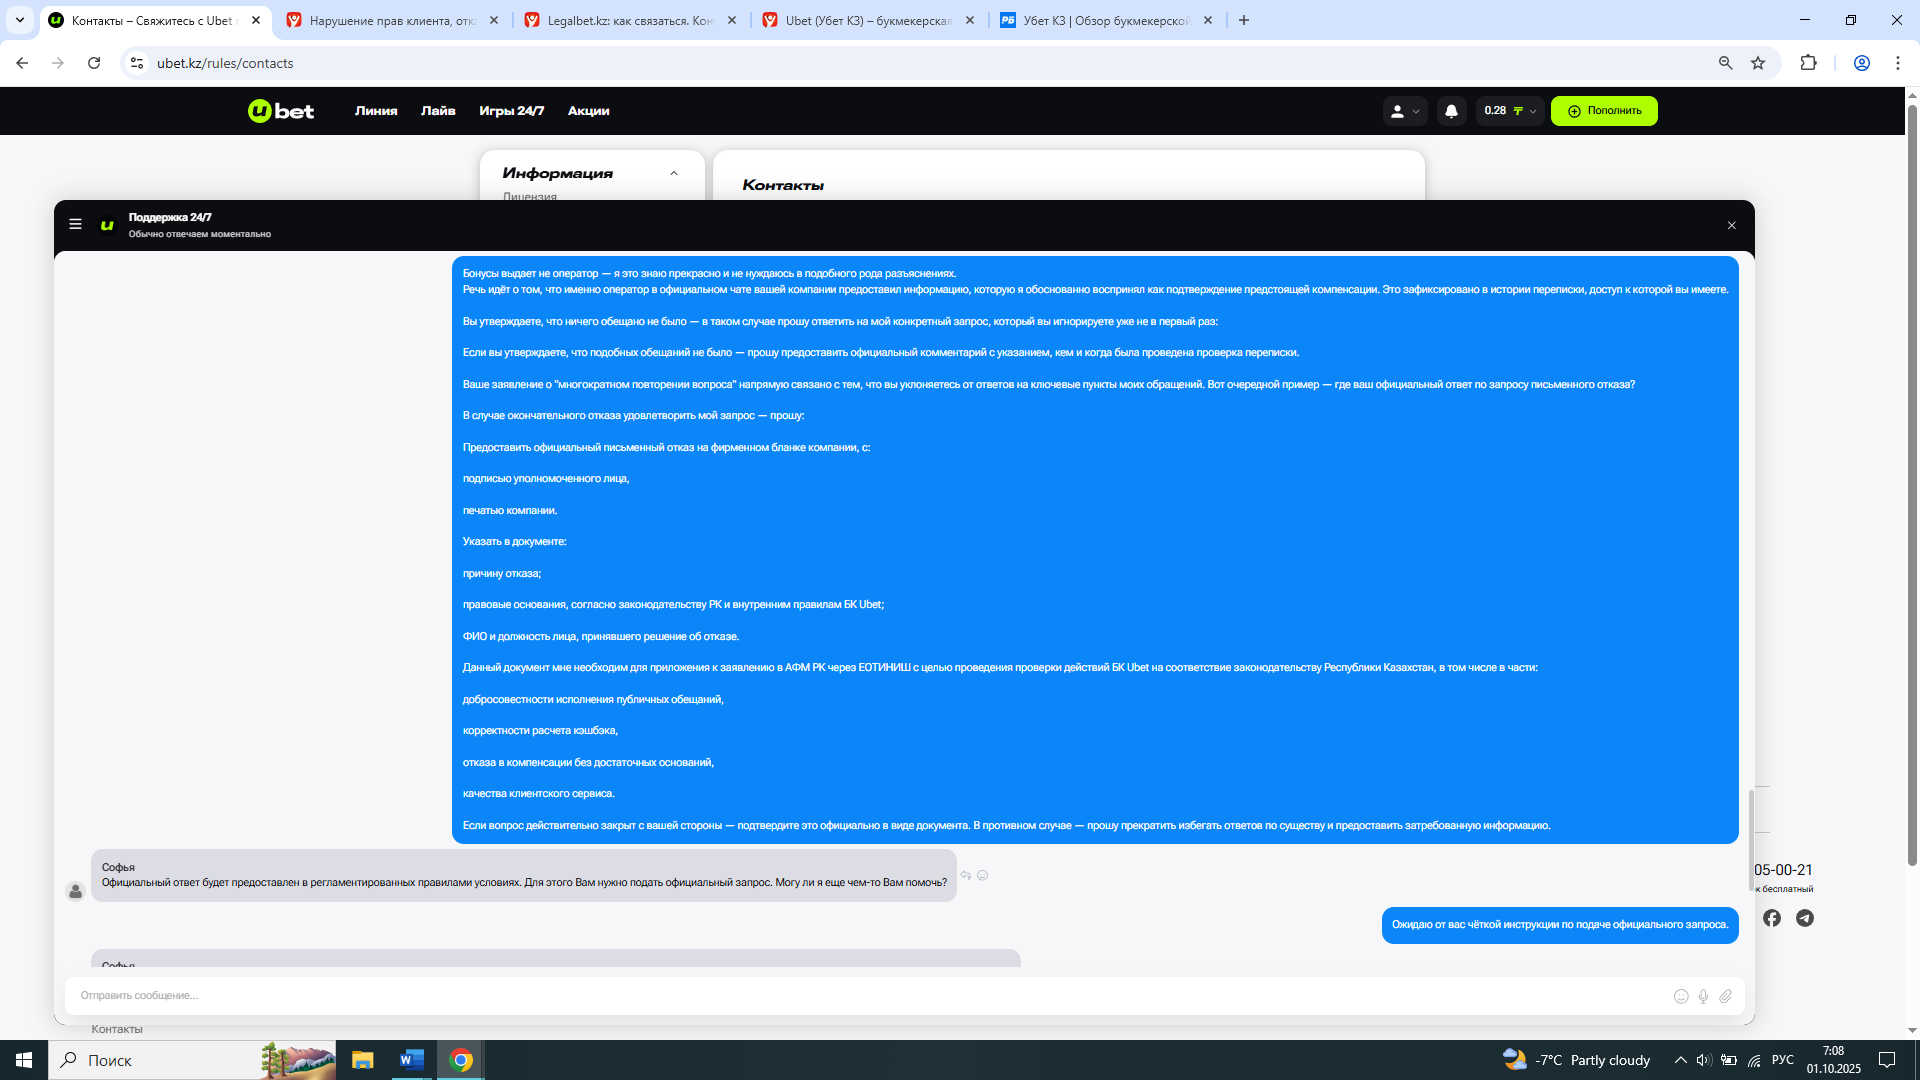Open the balance 0.28 dropdown

tap(1510, 111)
